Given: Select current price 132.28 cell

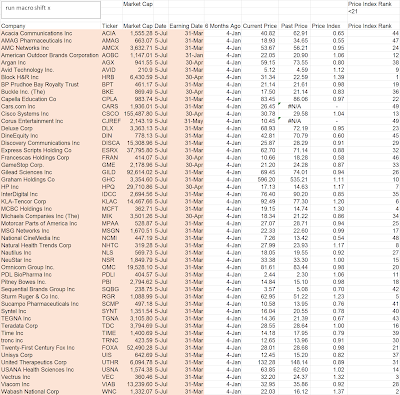Looking at the screenshot, I should pyautogui.click(x=260, y=363).
